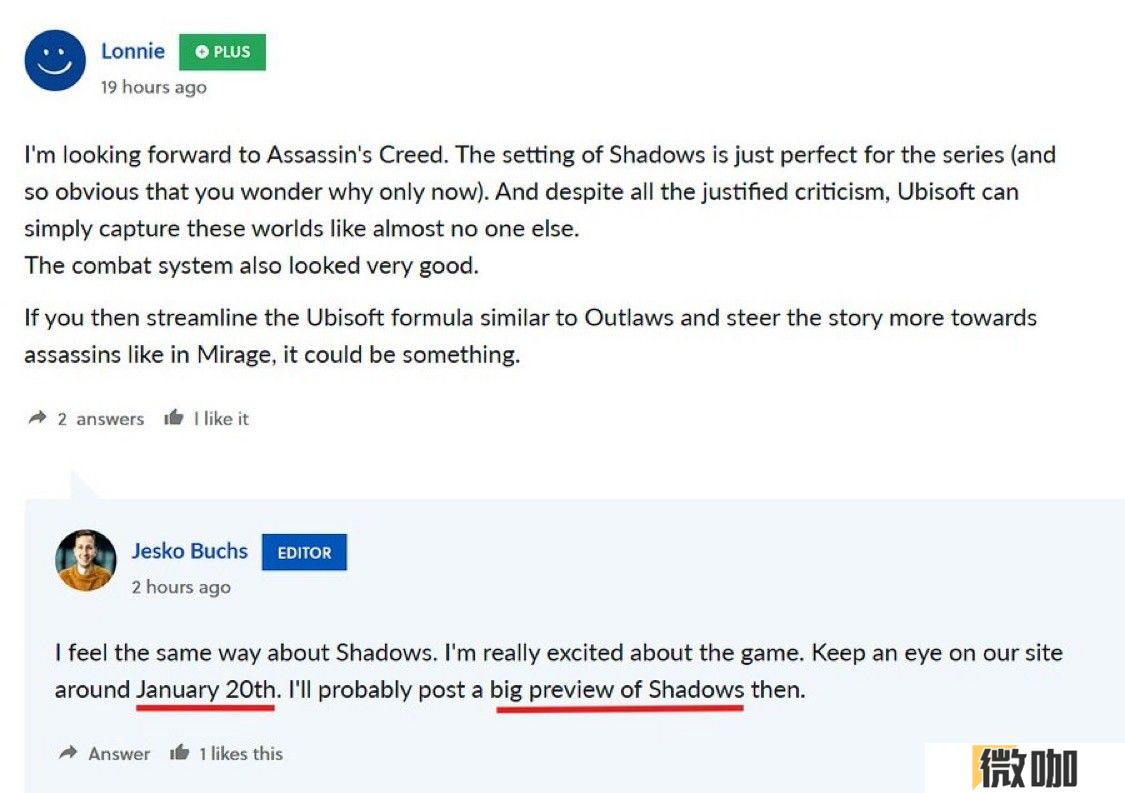Click the watermark logo in the corner

pyautogui.click(x=1025, y=767)
